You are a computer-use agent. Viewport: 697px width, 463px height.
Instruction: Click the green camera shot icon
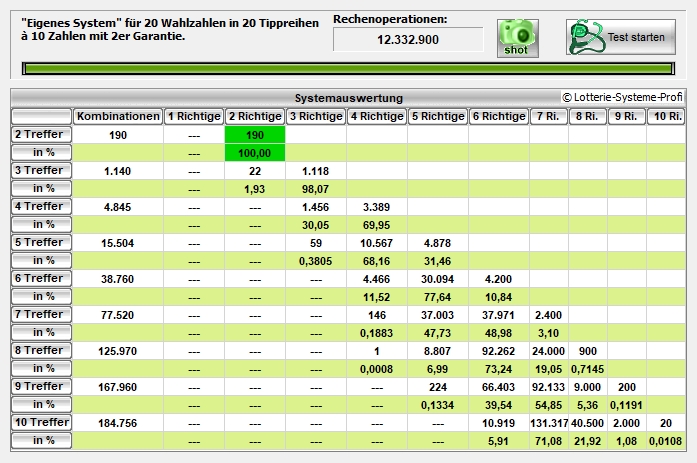517,38
